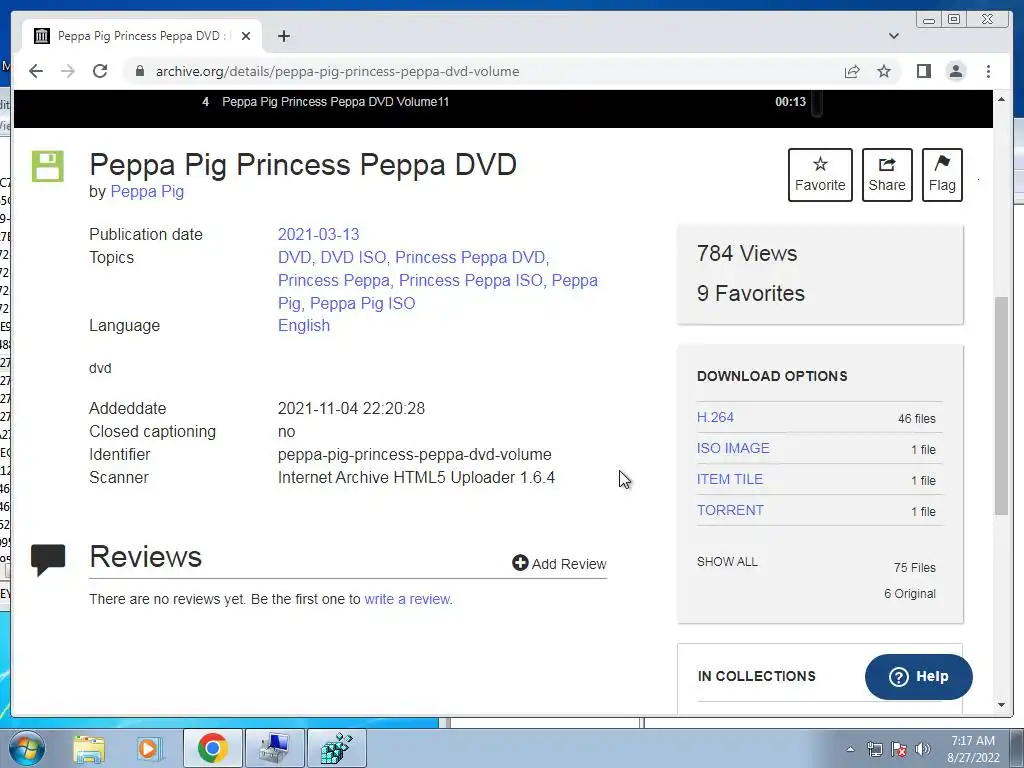The image size is (1024, 768).
Task: Flag this item with flag icon
Action: pos(942,175)
